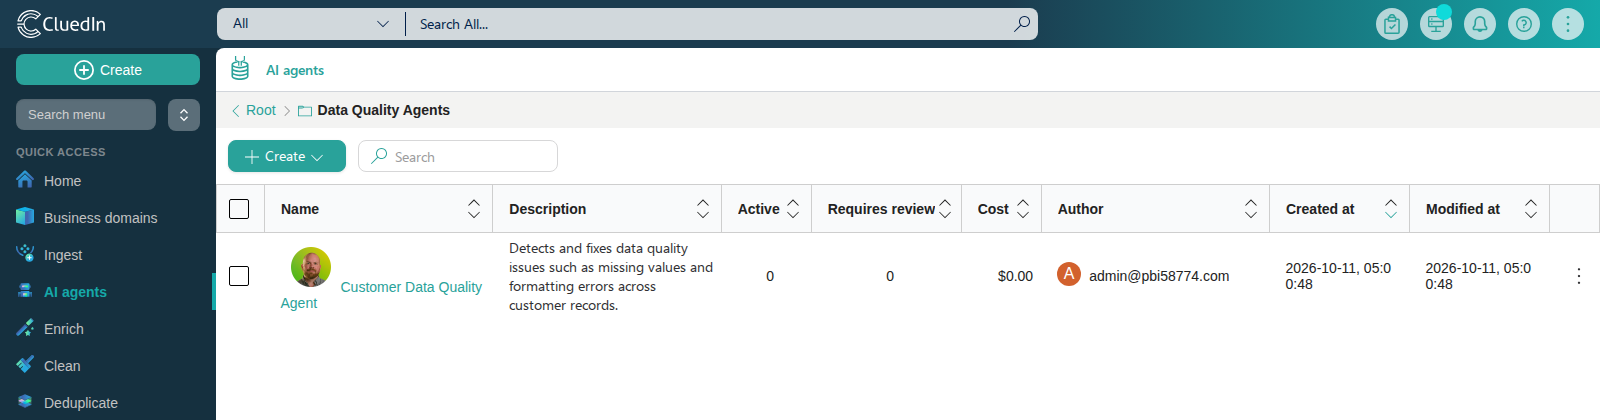This screenshot has height=420, width=1600.
Task: Click the author avatar A icon
Action: (x=1069, y=274)
